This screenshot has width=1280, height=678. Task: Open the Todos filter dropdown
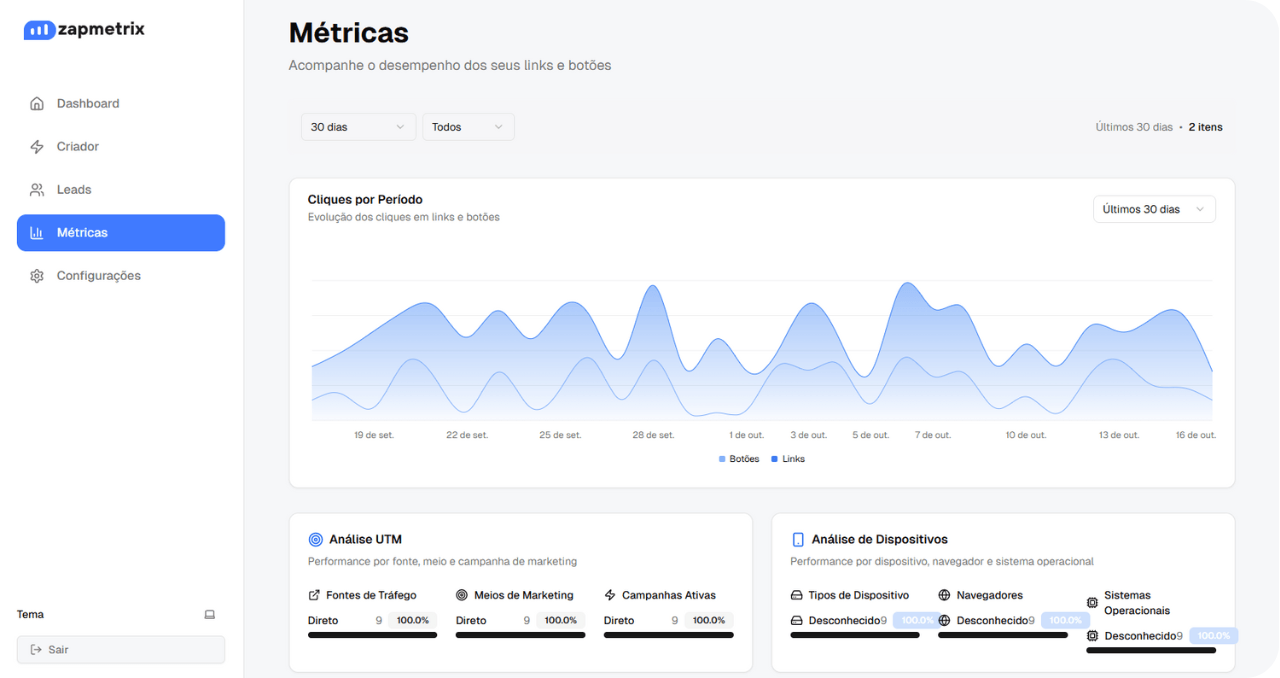click(x=468, y=127)
